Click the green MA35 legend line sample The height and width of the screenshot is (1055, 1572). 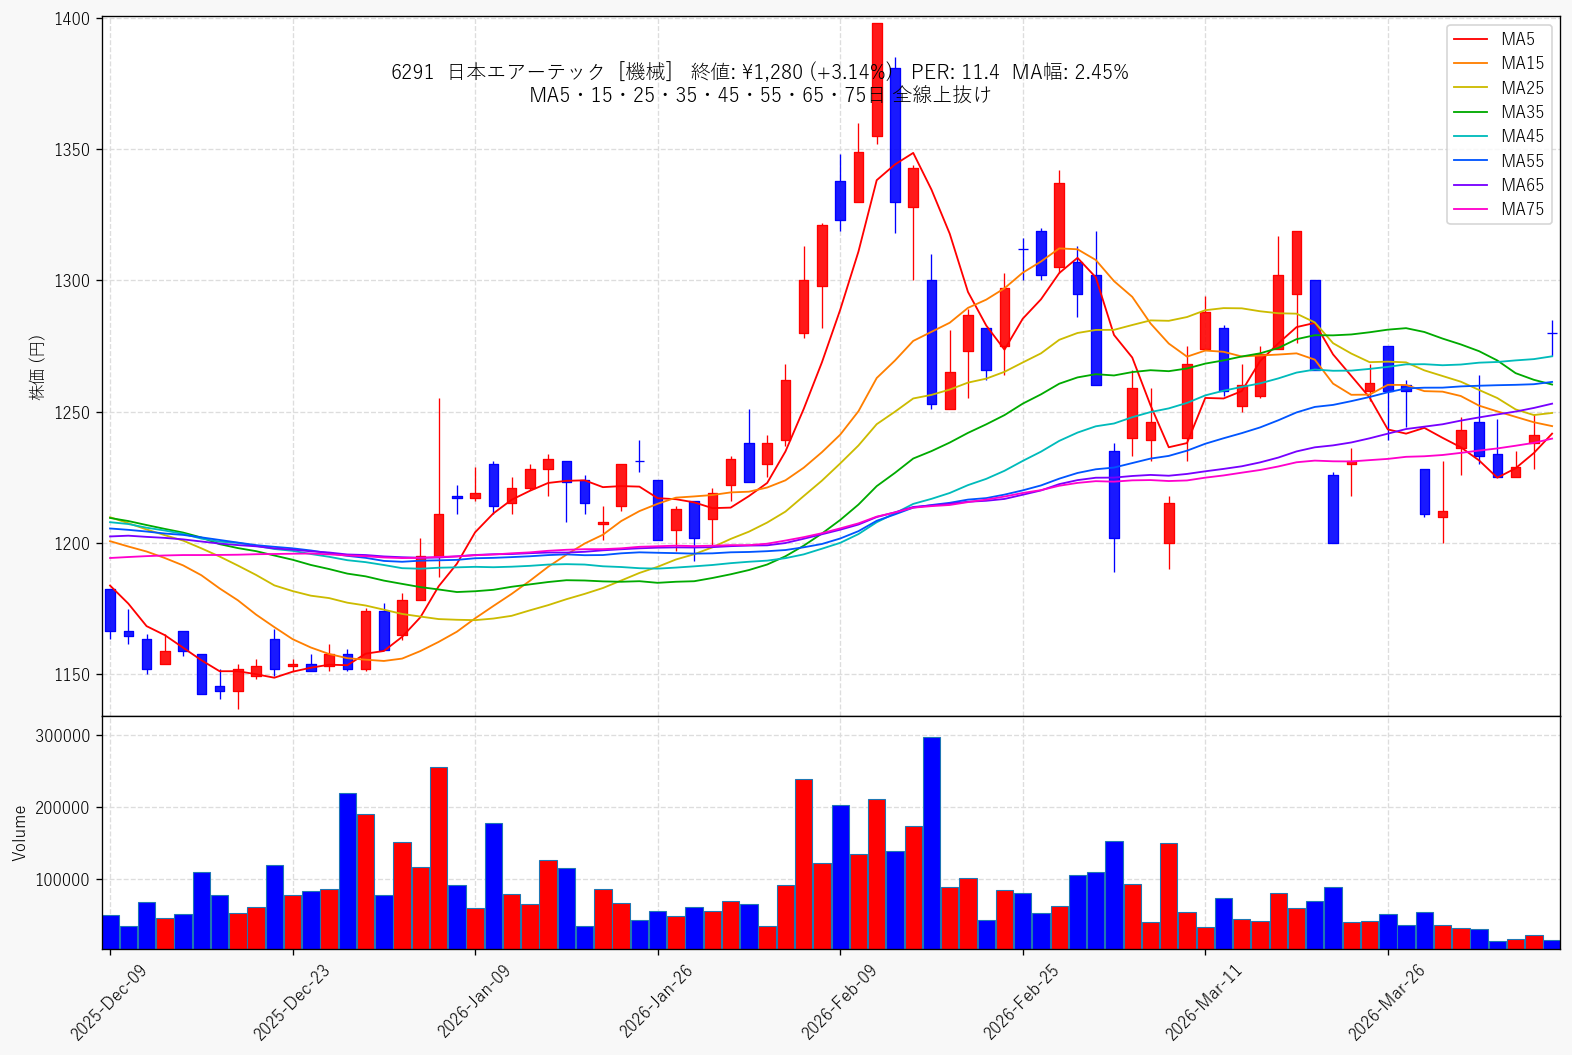[x=1471, y=112]
